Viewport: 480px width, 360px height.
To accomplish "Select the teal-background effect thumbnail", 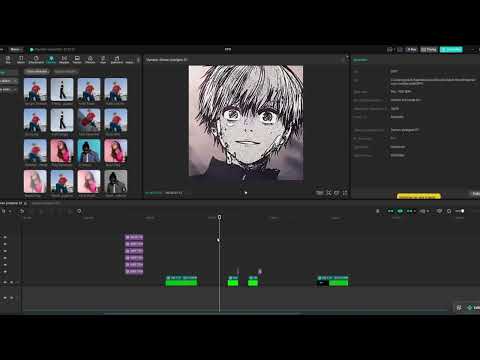I will click(89, 151).
